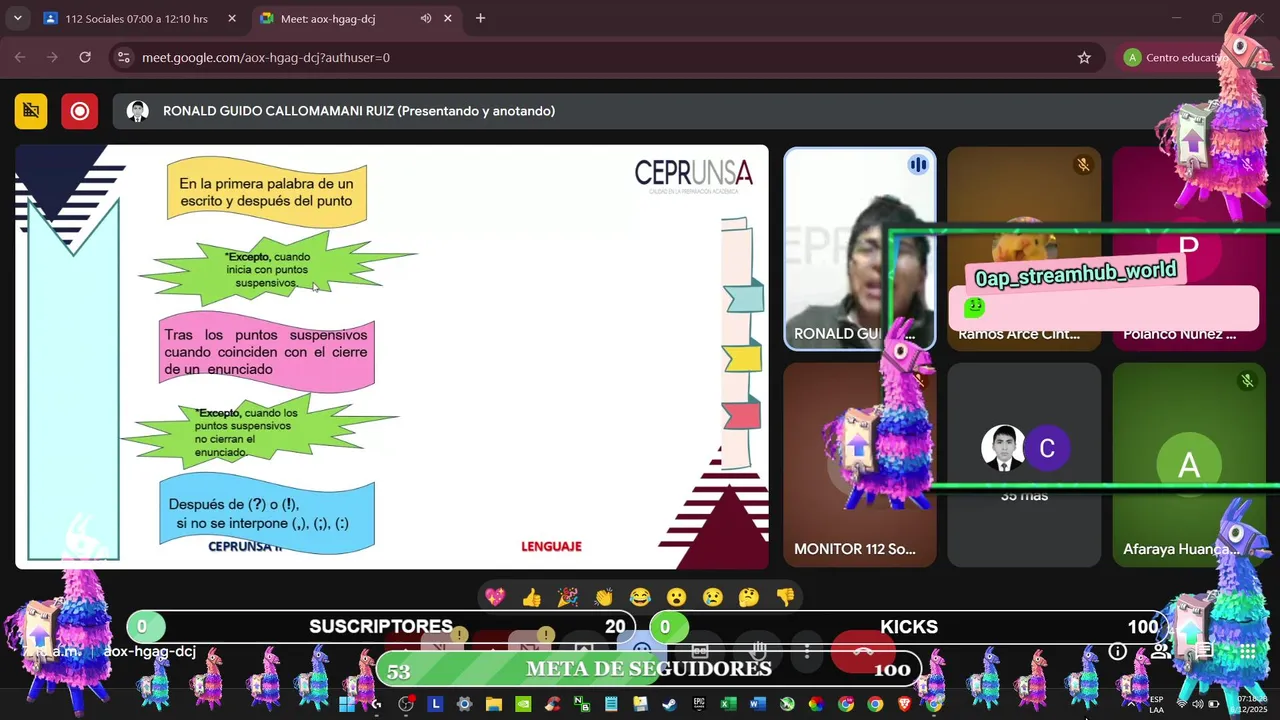Open the blue L app in taskbar
The width and height of the screenshot is (1280, 720).
point(435,704)
